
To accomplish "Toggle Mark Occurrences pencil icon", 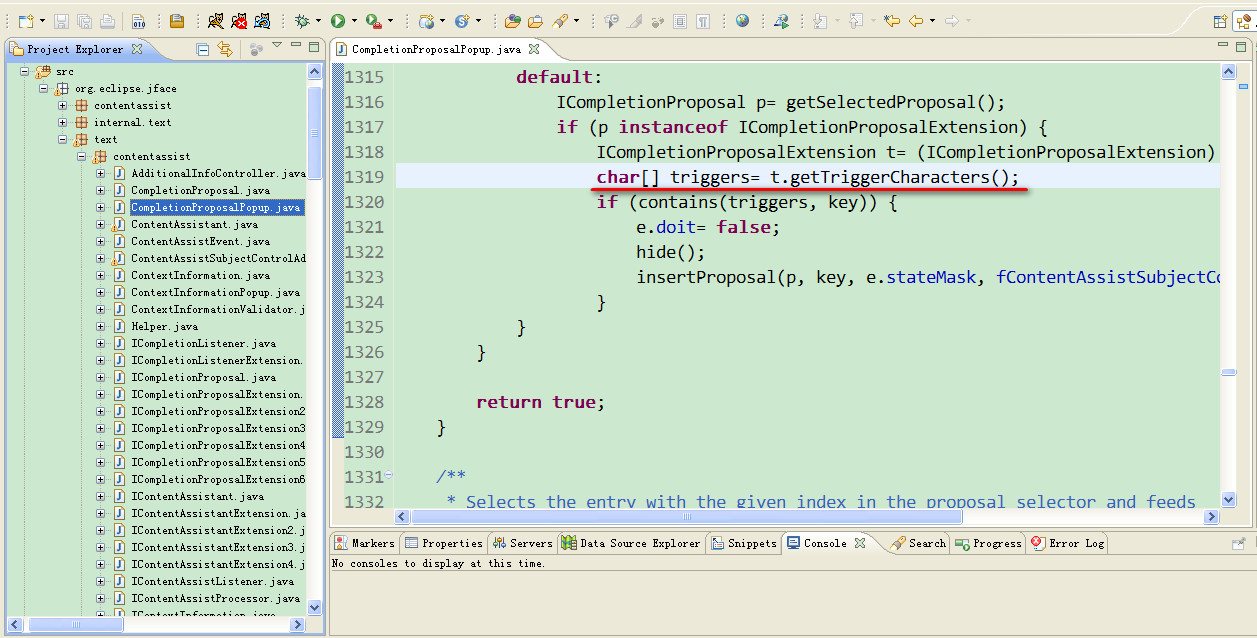I will coord(634,20).
